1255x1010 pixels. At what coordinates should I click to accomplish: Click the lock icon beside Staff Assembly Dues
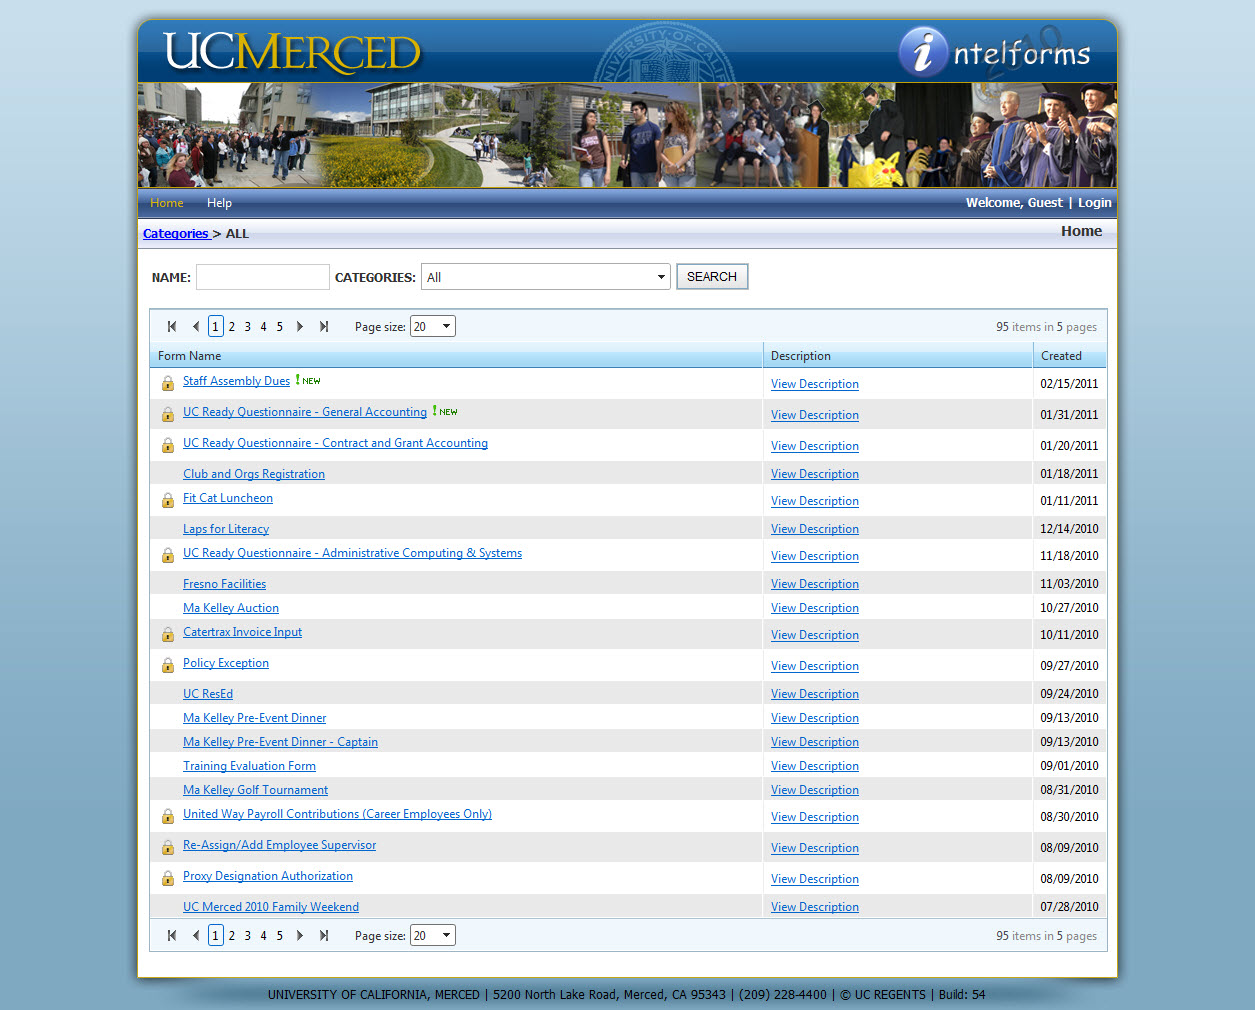tap(168, 383)
